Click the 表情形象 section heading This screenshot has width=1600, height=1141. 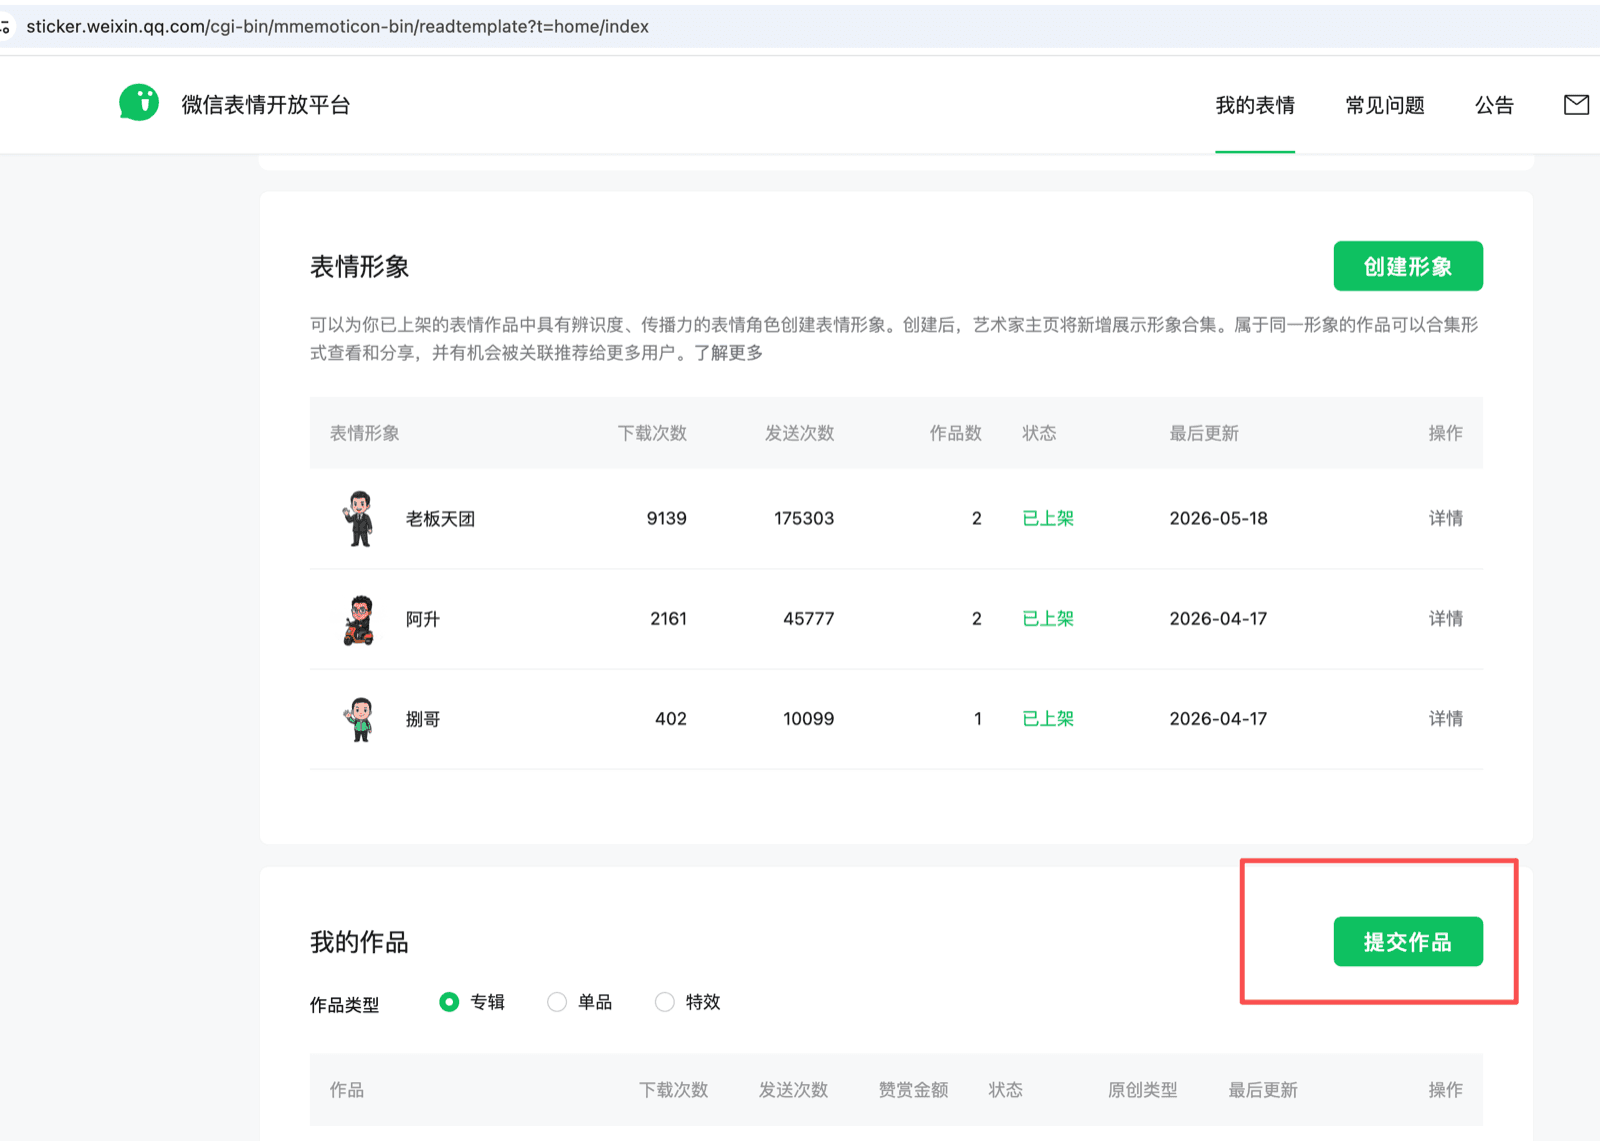[x=359, y=267]
